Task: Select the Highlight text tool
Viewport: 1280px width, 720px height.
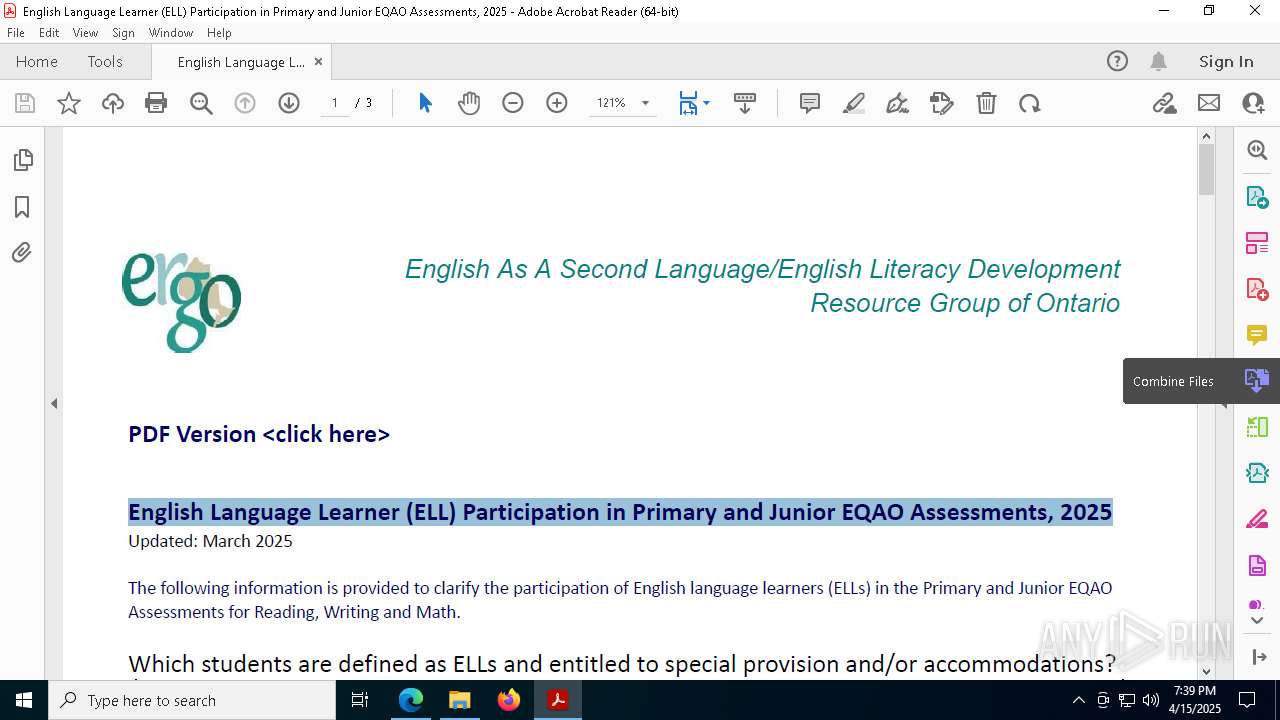Action: (854, 103)
